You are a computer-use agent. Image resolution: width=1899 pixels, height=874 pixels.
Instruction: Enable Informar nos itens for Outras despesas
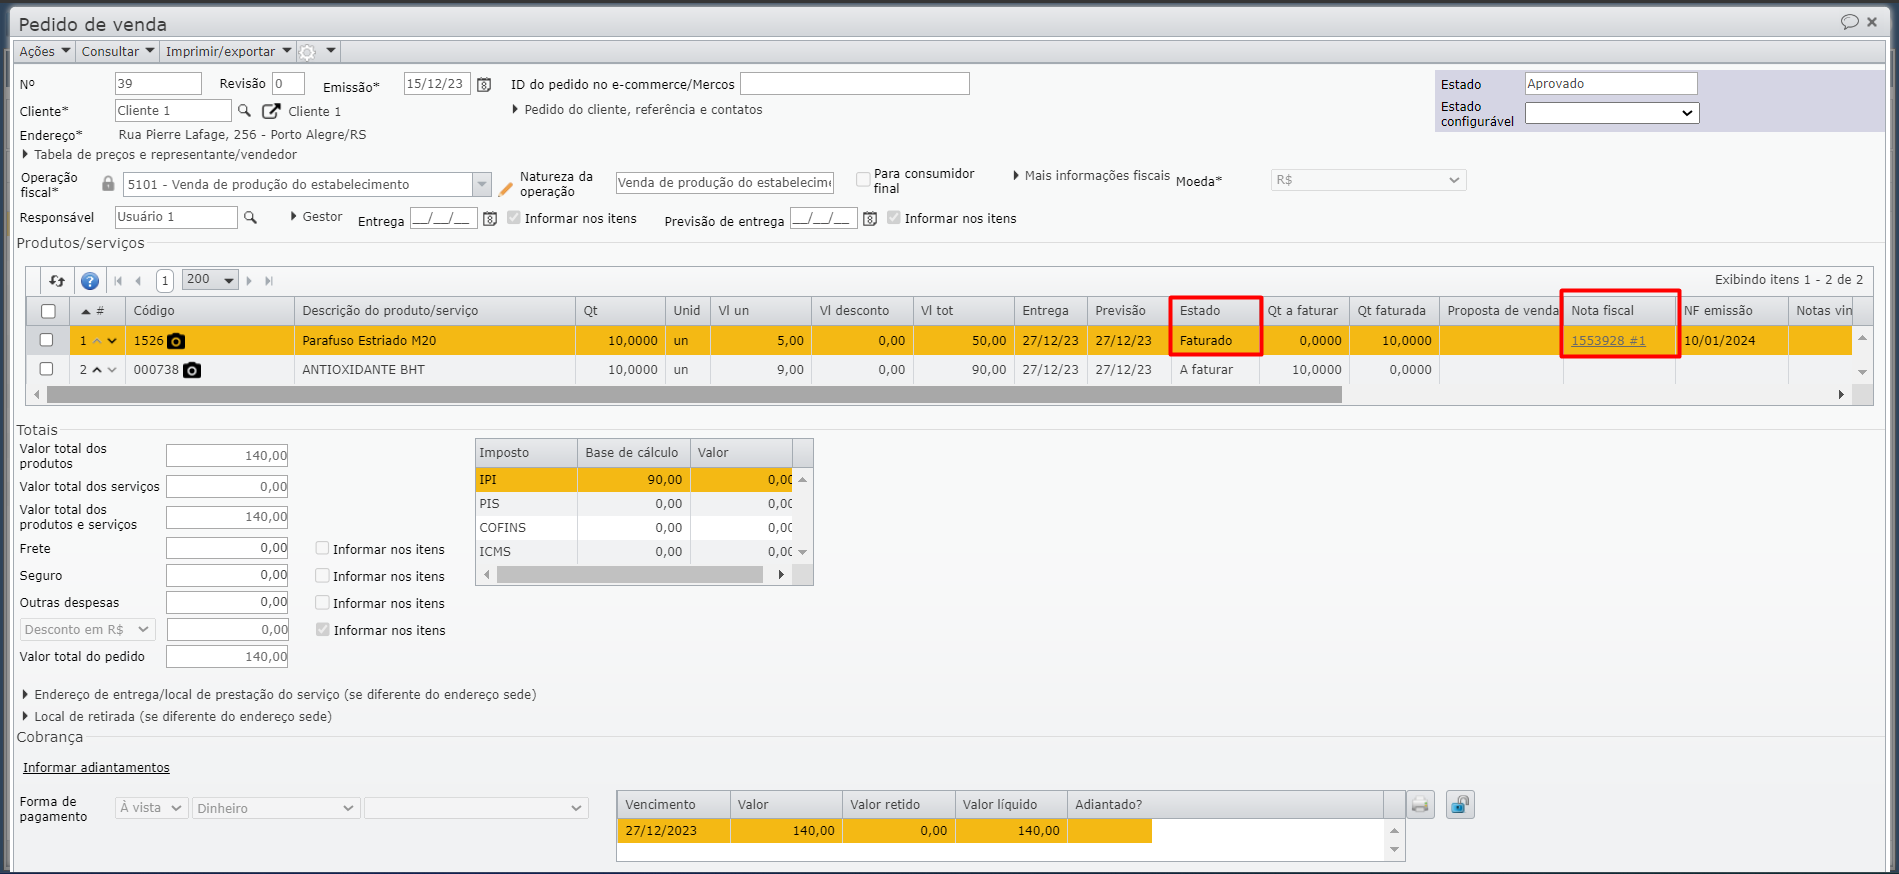pyautogui.click(x=322, y=602)
